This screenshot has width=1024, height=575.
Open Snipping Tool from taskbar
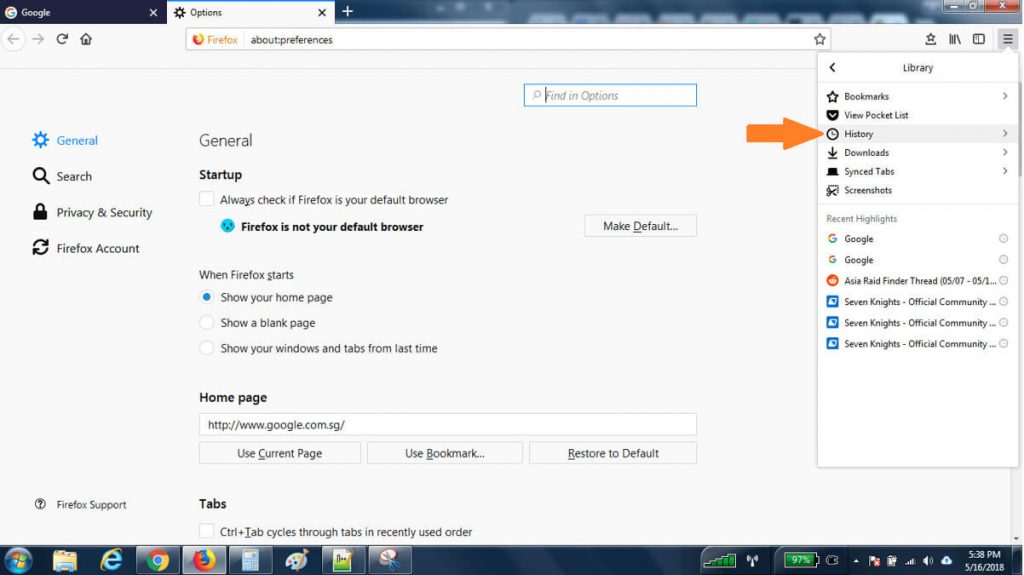[x=390, y=561]
